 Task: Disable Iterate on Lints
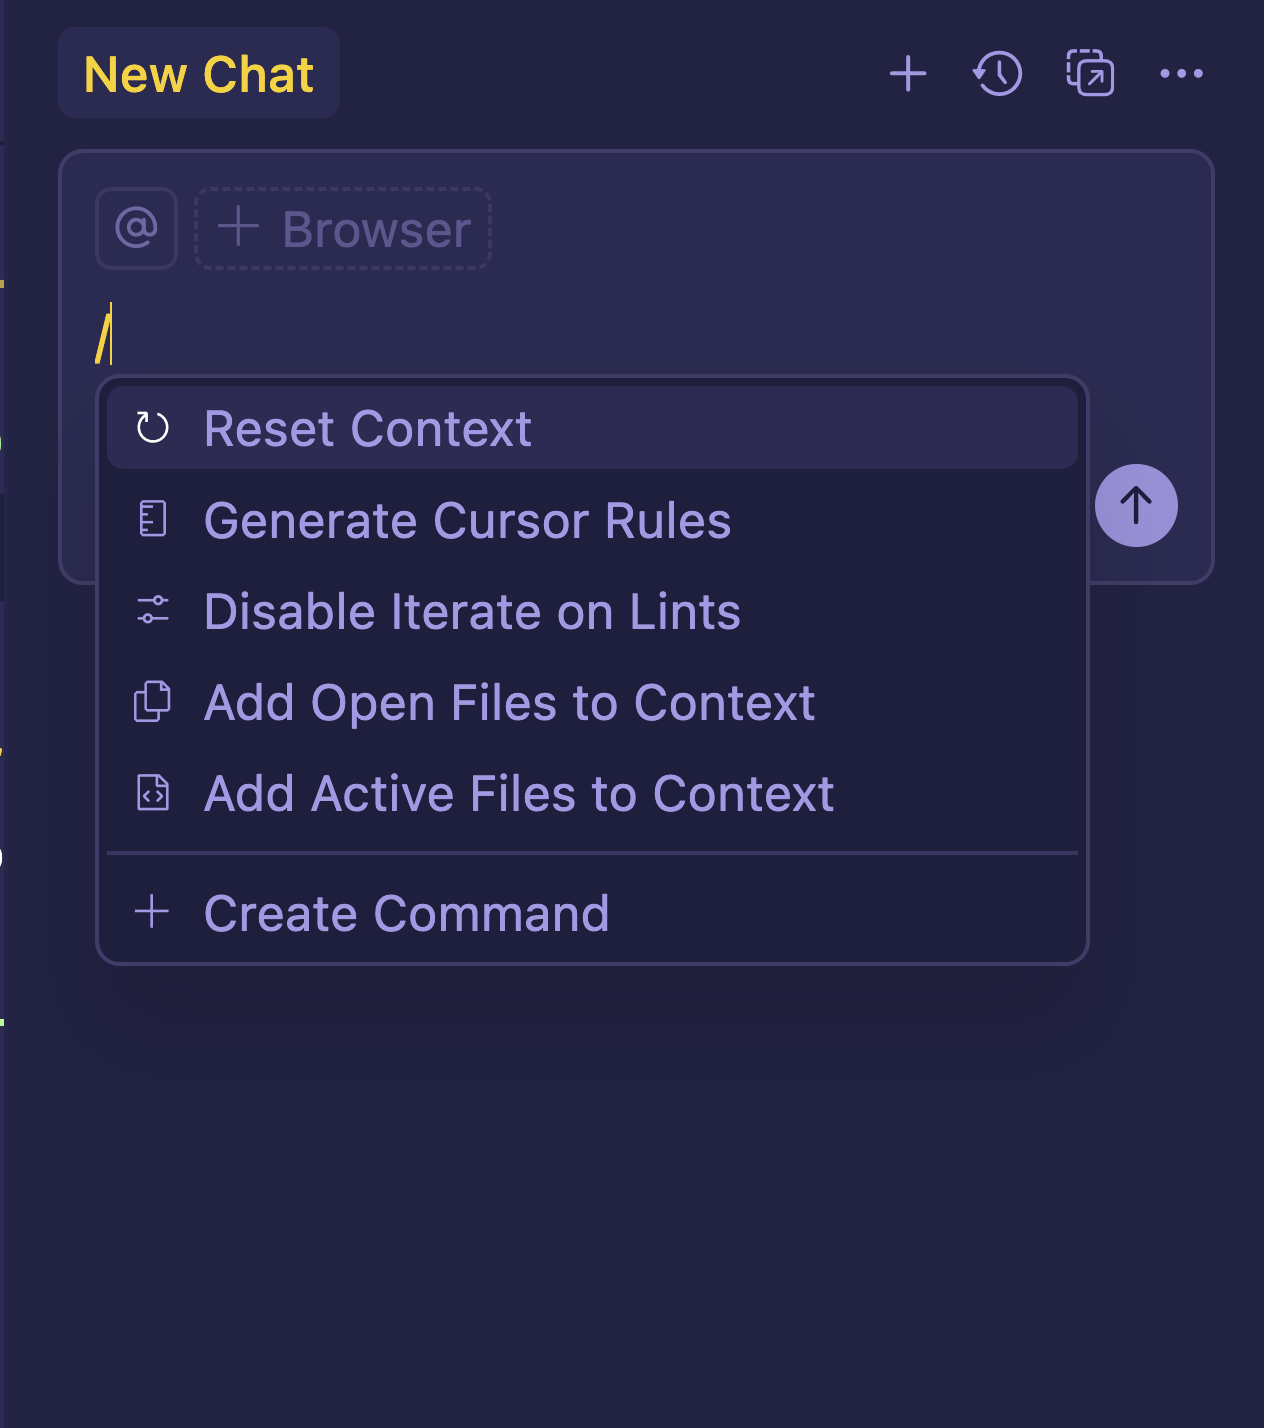pyautogui.click(x=472, y=611)
